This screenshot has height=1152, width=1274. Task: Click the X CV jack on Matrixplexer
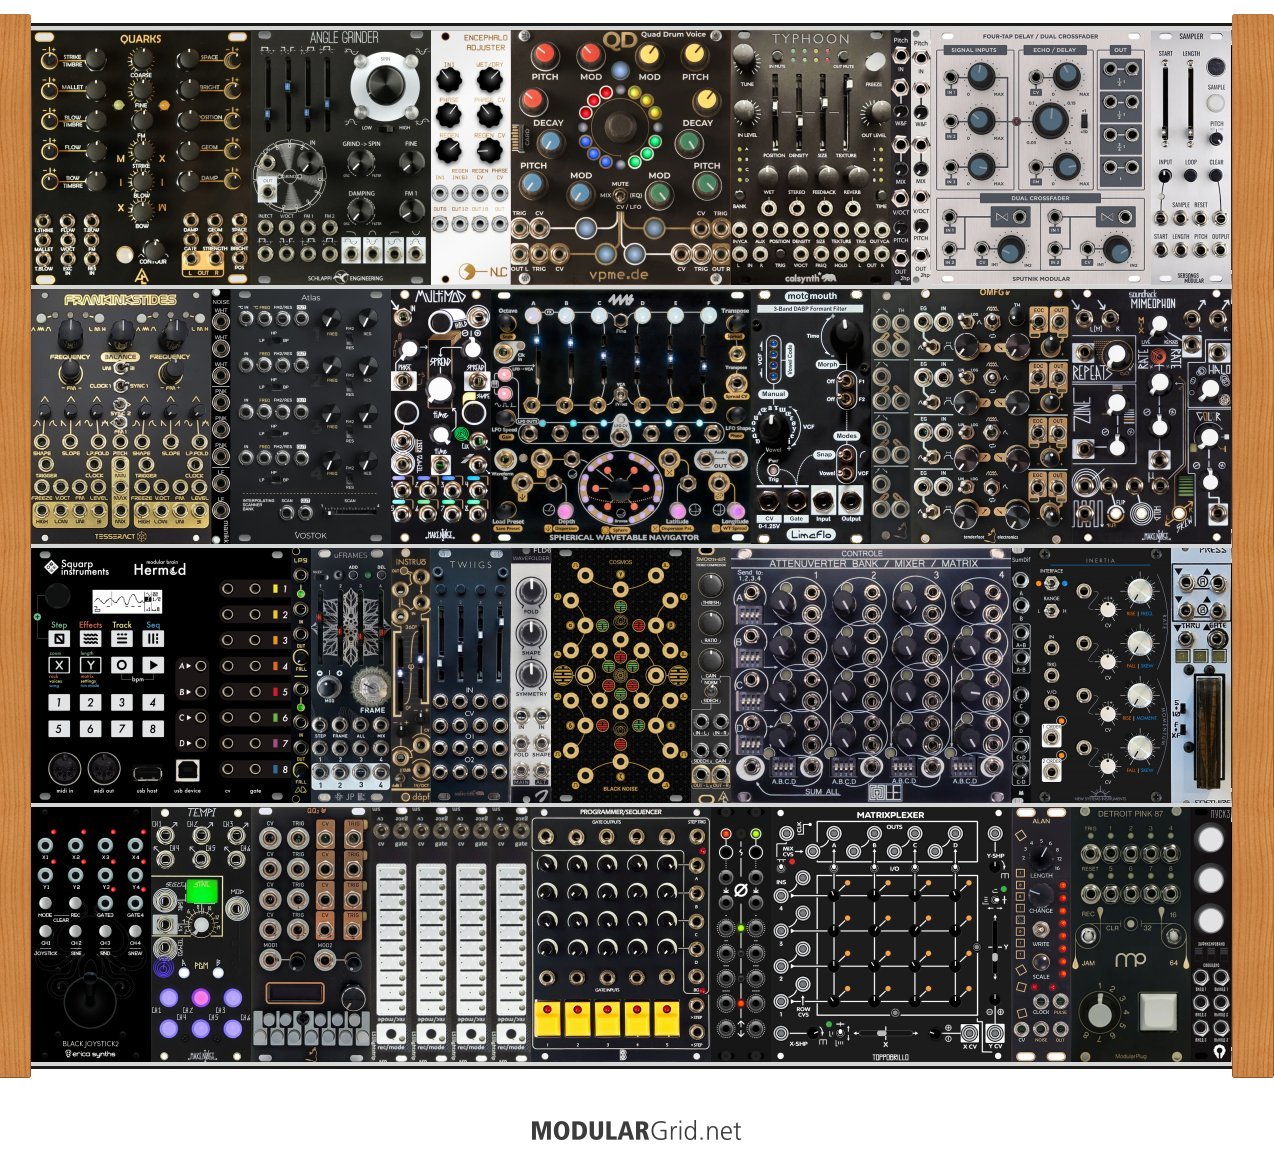970,1032
